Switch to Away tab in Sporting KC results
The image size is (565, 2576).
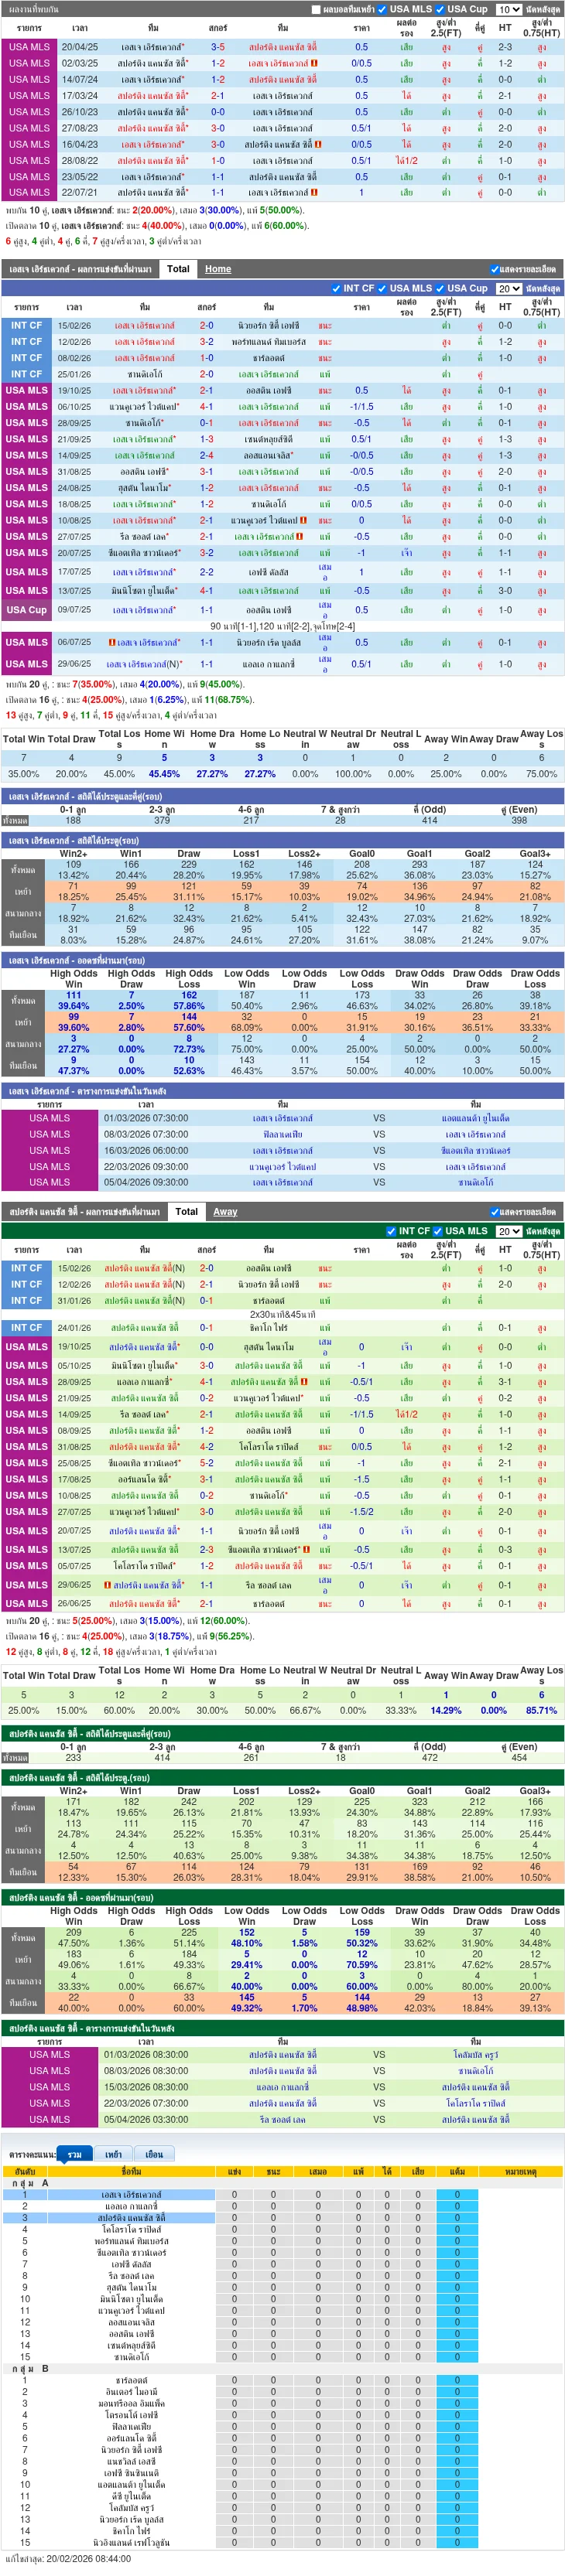click(225, 1212)
